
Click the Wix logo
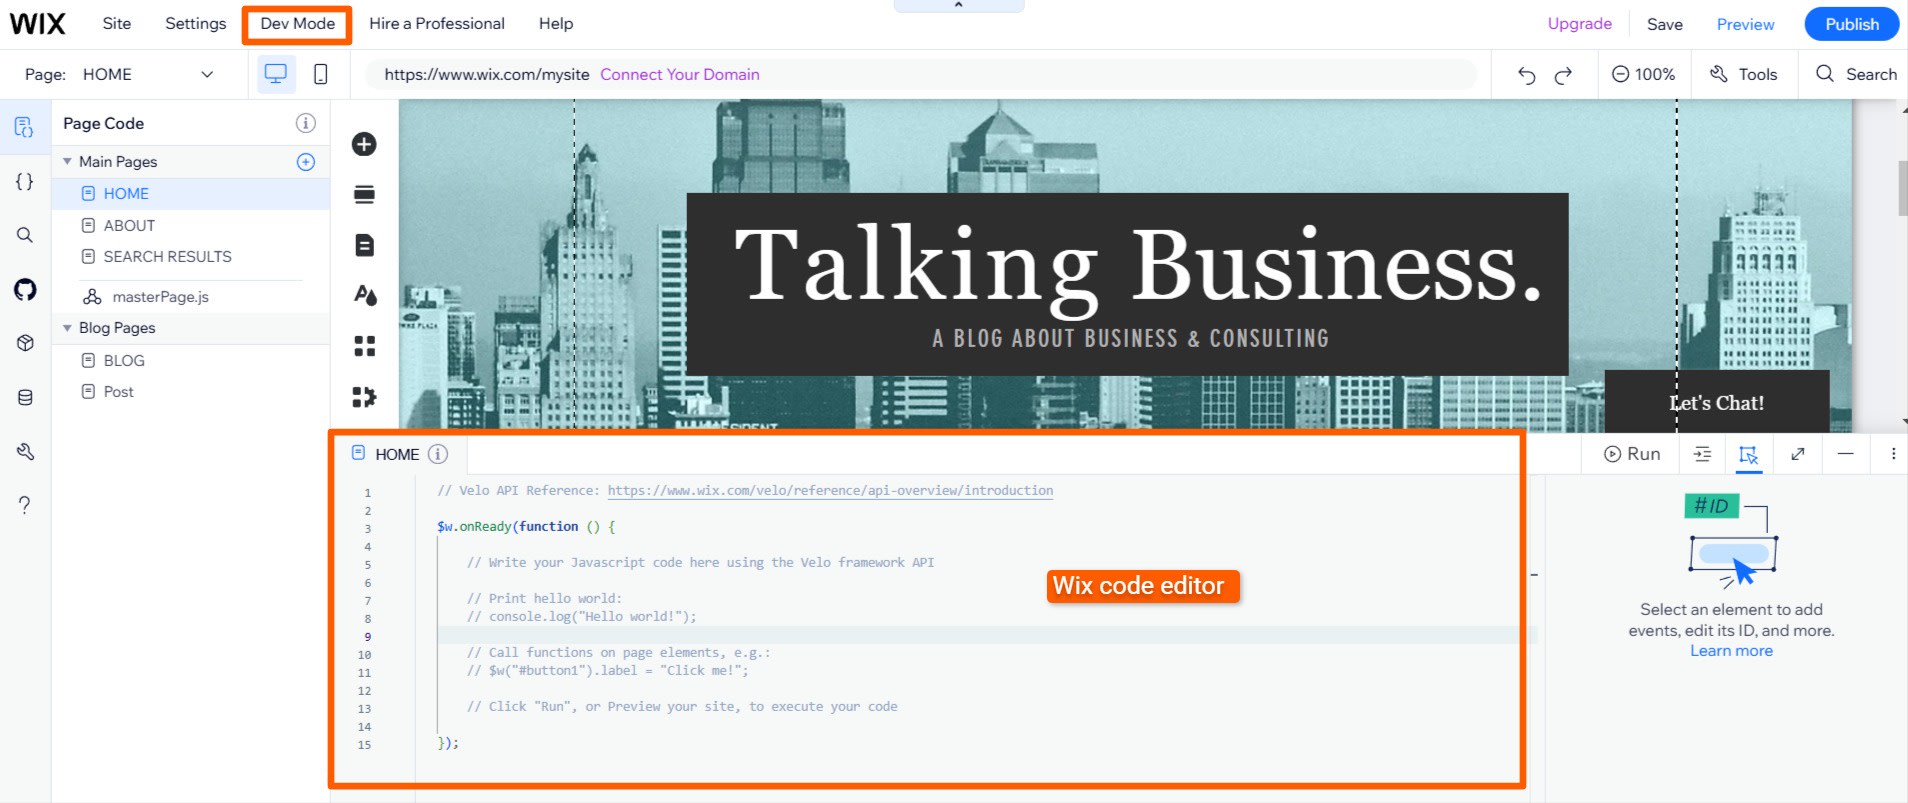(x=38, y=24)
